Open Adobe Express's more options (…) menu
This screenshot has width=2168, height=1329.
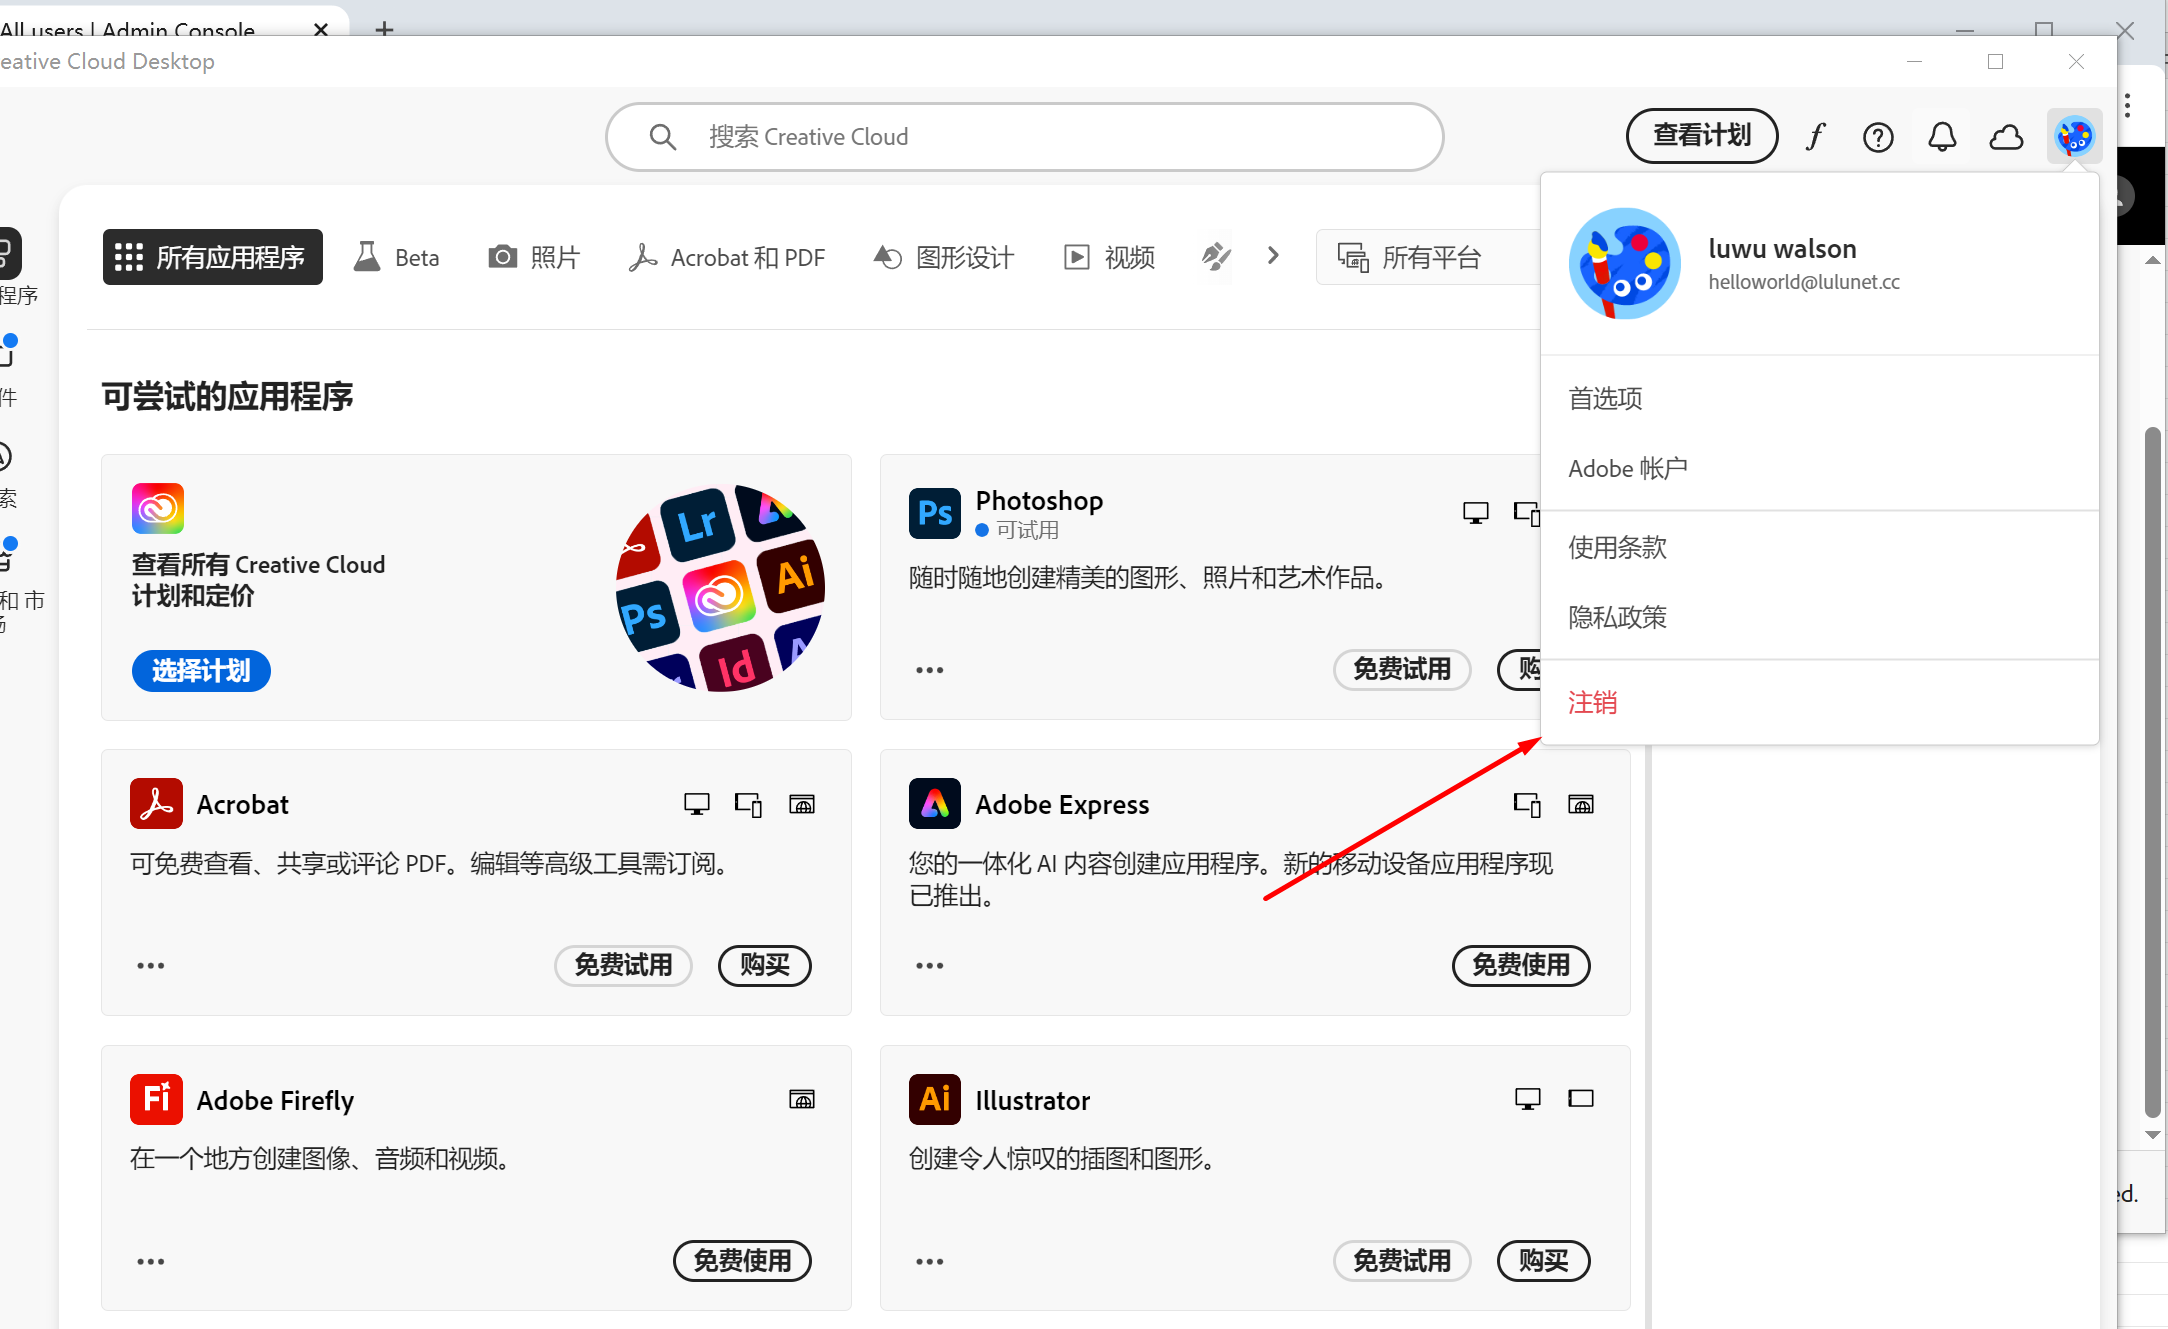[x=930, y=966]
